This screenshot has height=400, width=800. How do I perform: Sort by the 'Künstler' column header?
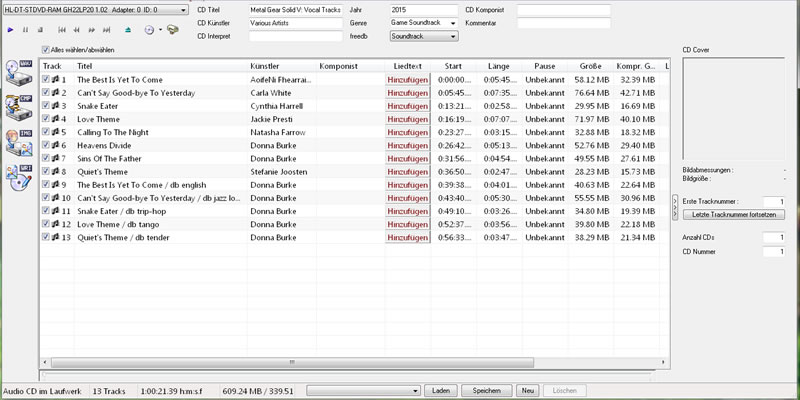click(x=280, y=66)
